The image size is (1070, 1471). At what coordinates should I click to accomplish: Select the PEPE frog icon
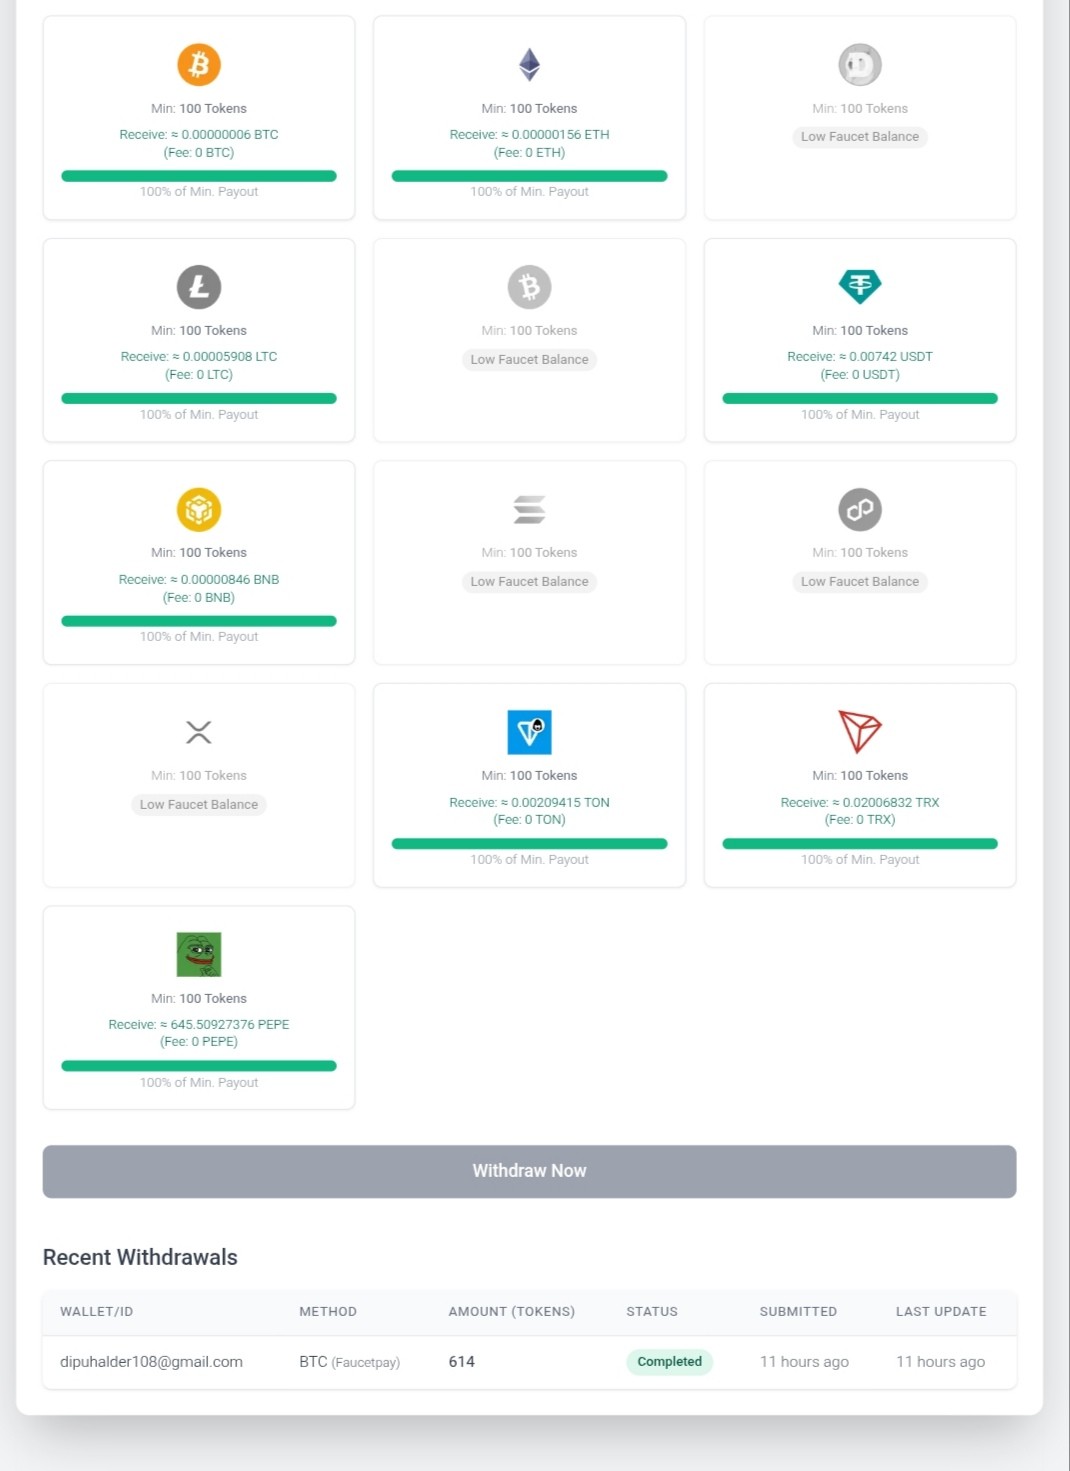pos(199,955)
